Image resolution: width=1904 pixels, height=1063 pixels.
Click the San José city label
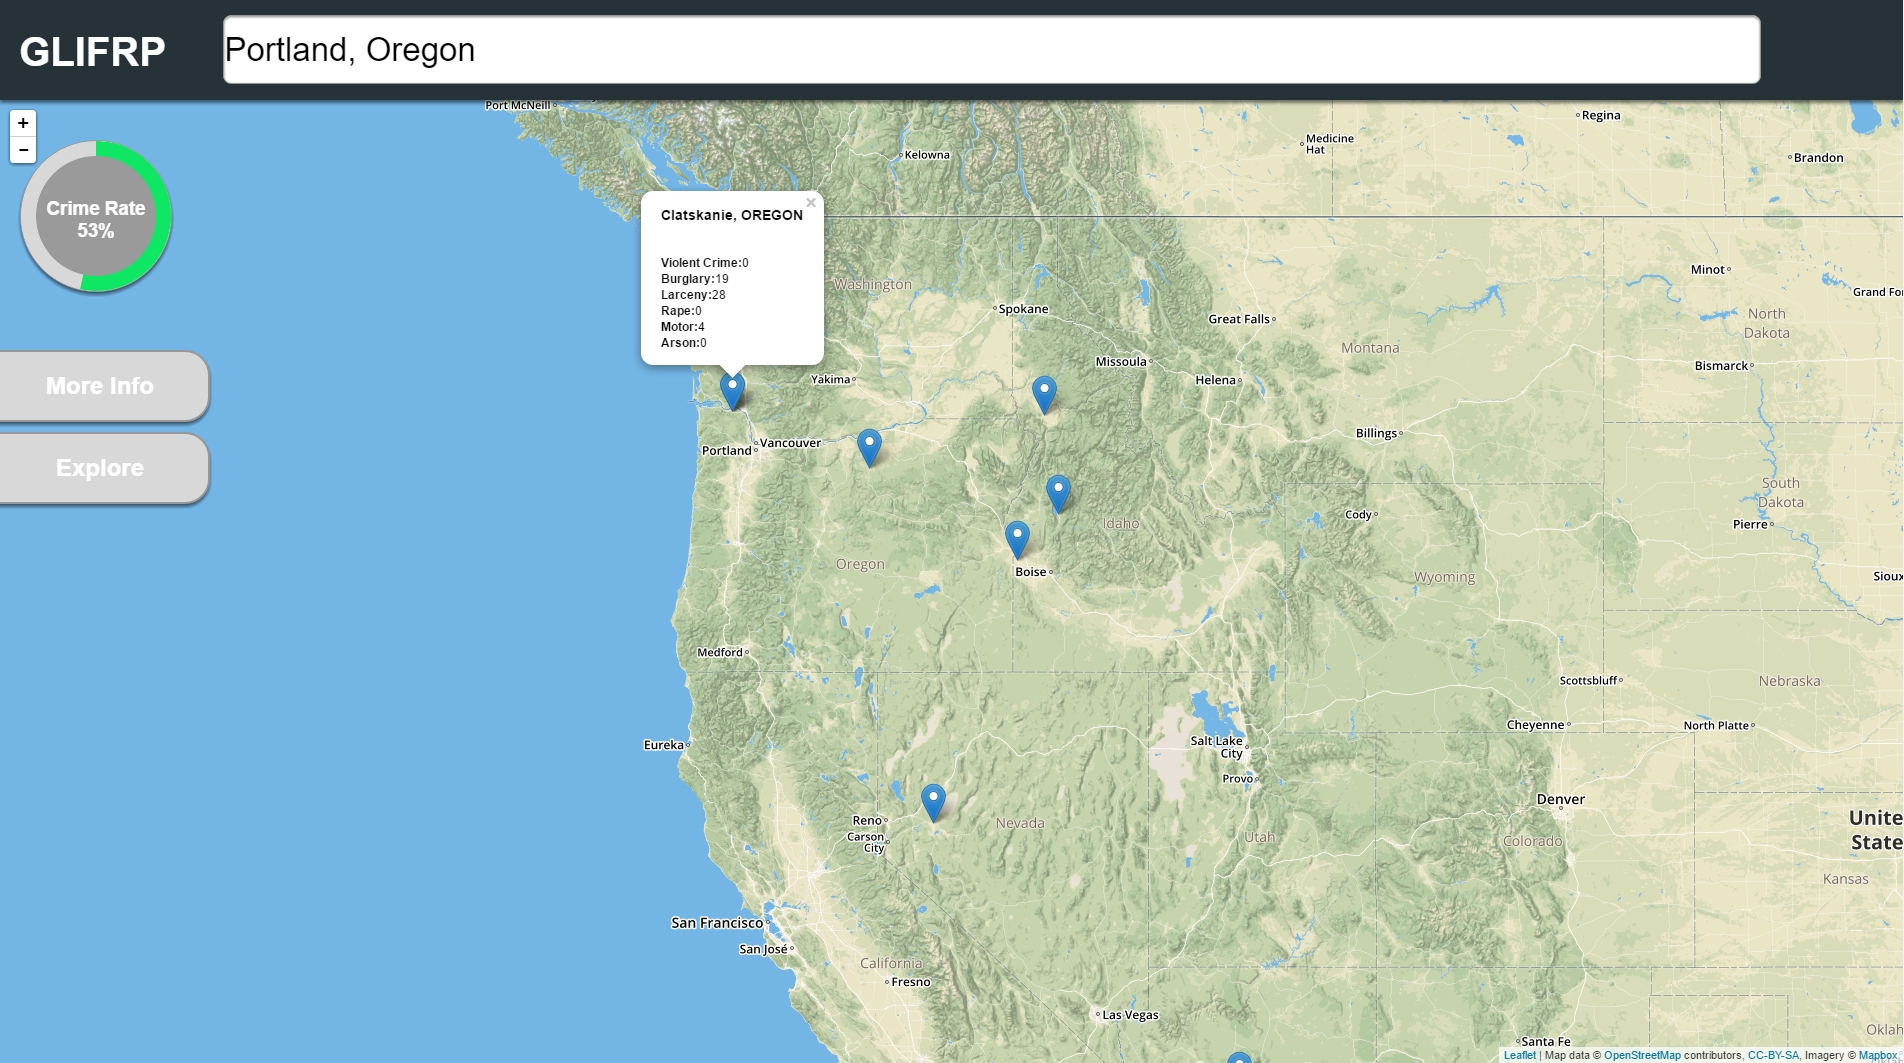(x=763, y=949)
